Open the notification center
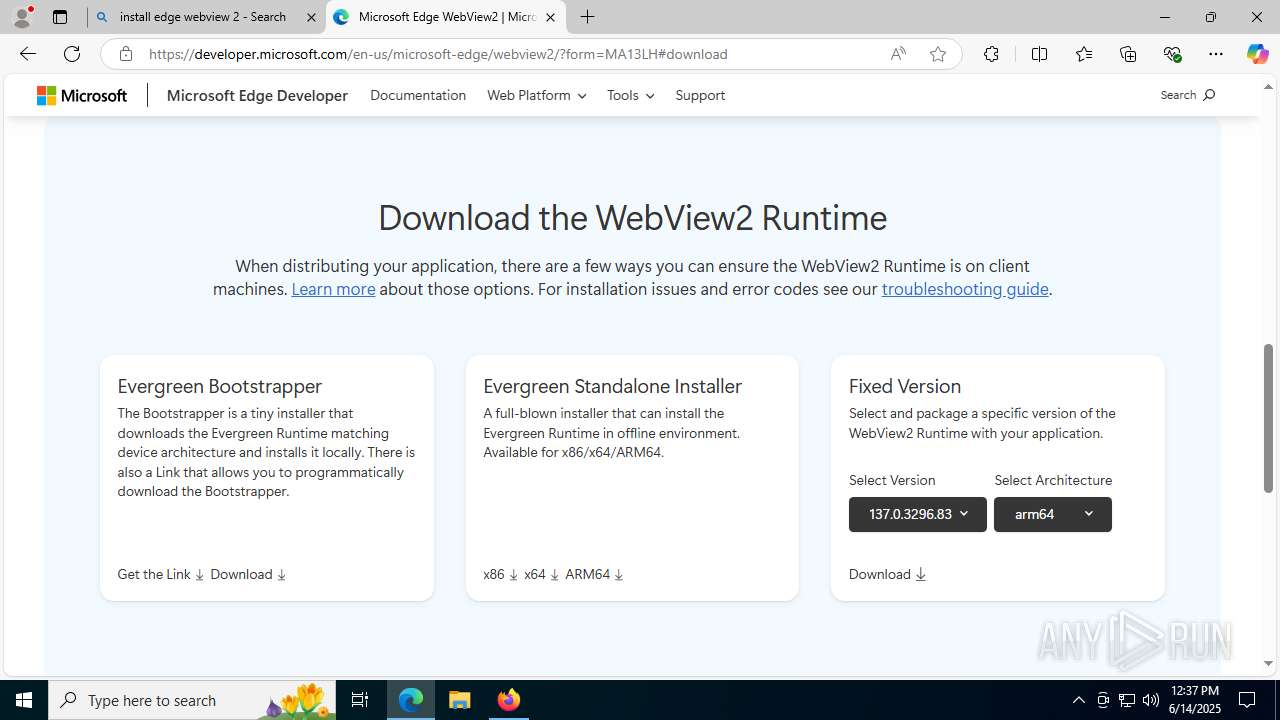 1247,700
